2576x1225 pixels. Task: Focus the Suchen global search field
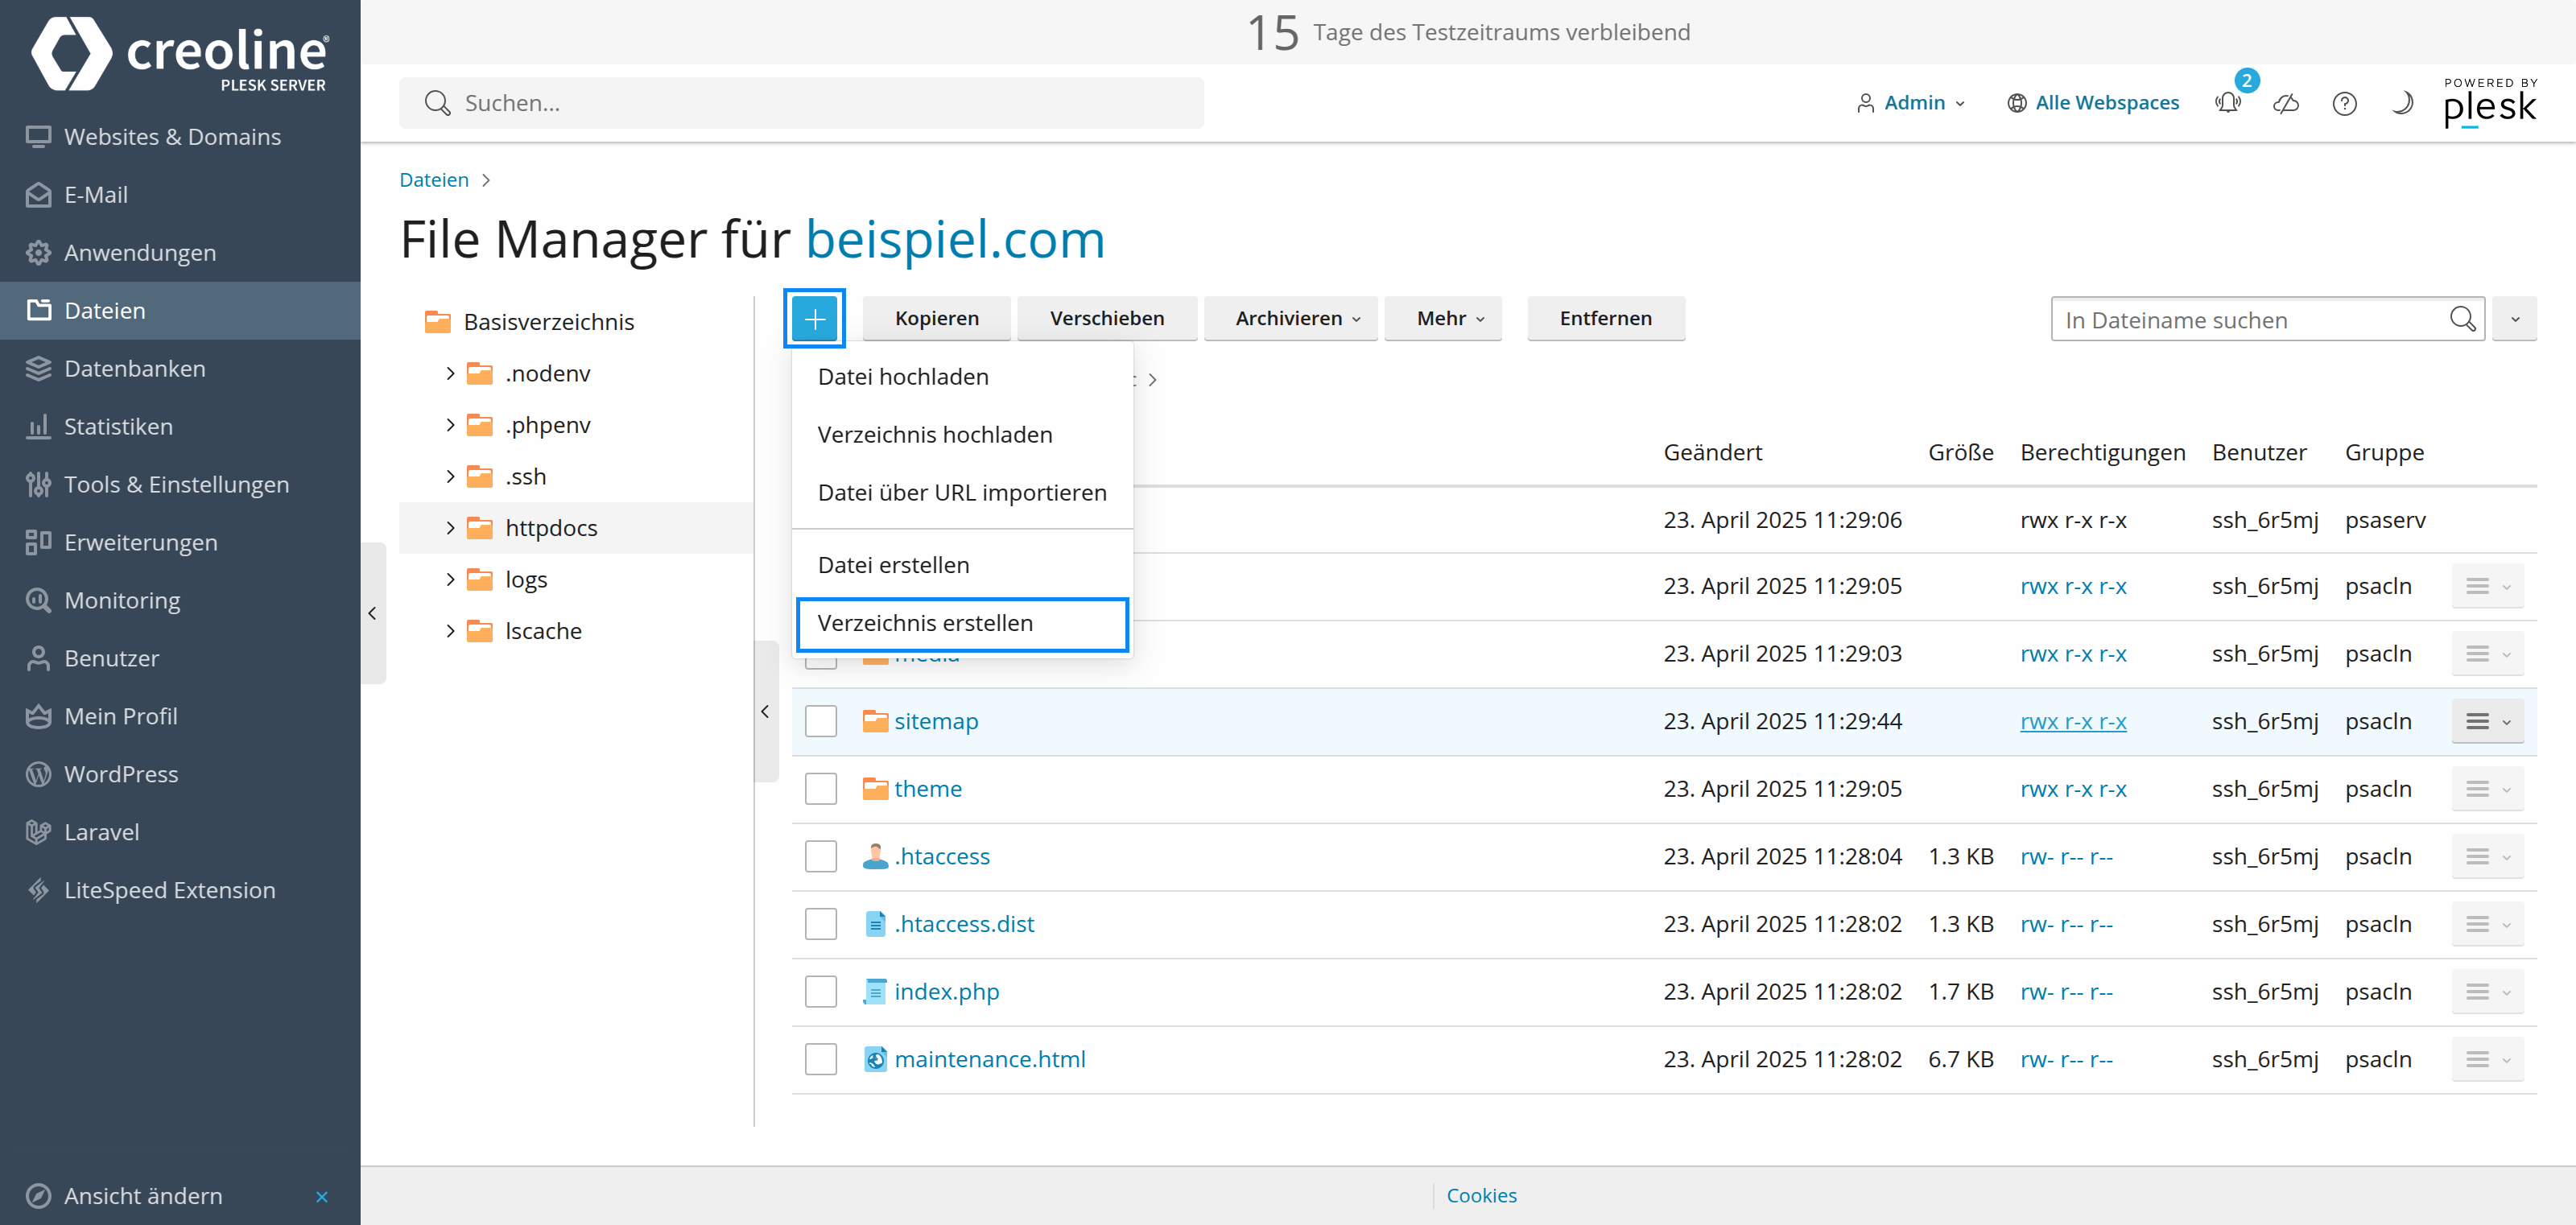pos(801,103)
